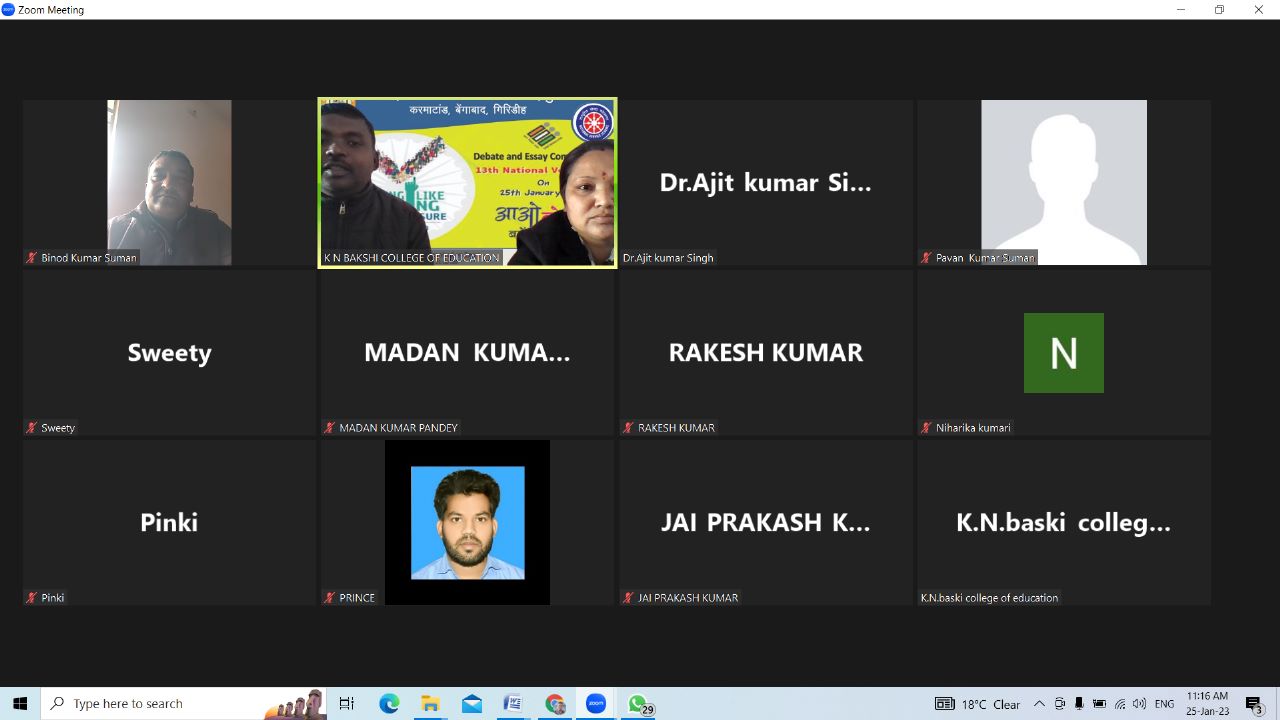The image size is (1280, 720).
Task: Open Microsoft Edge from the taskbar
Action: [x=389, y=704]
